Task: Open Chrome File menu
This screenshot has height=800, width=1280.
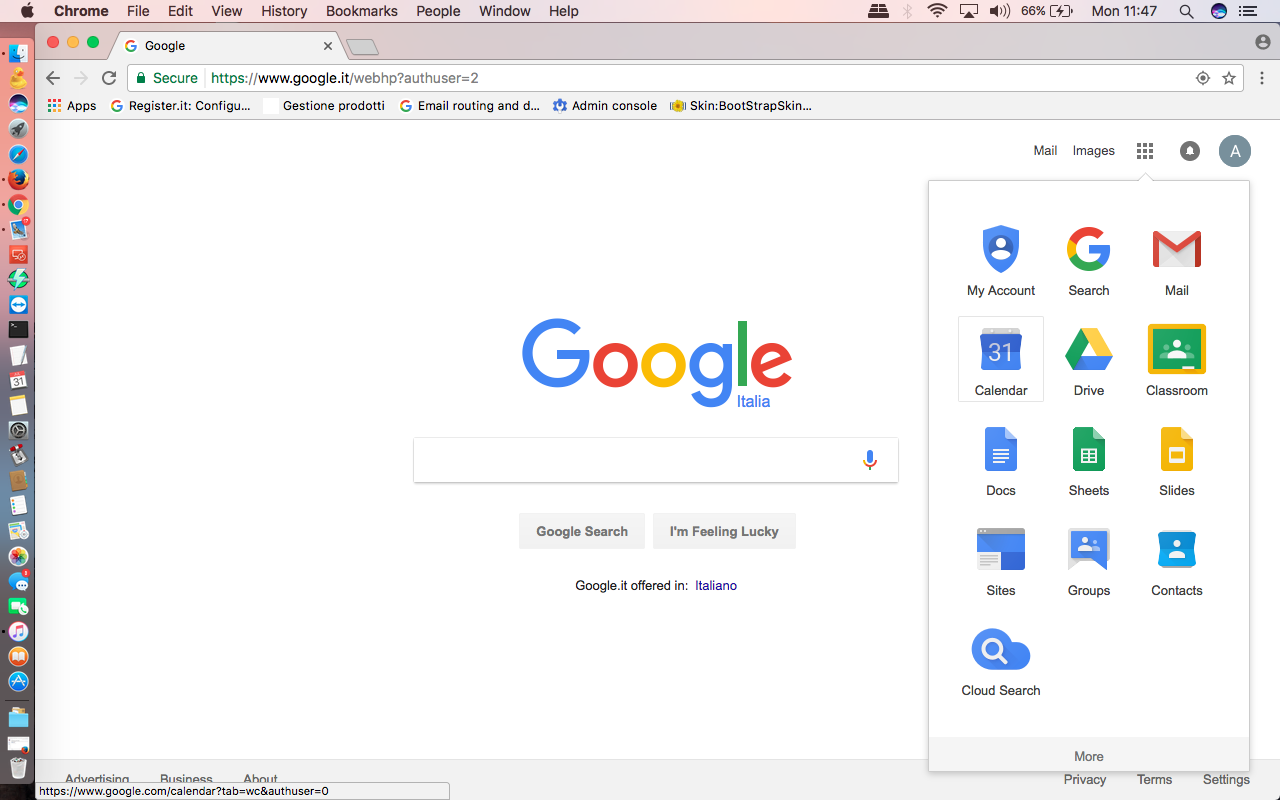Action: [138, 11]
